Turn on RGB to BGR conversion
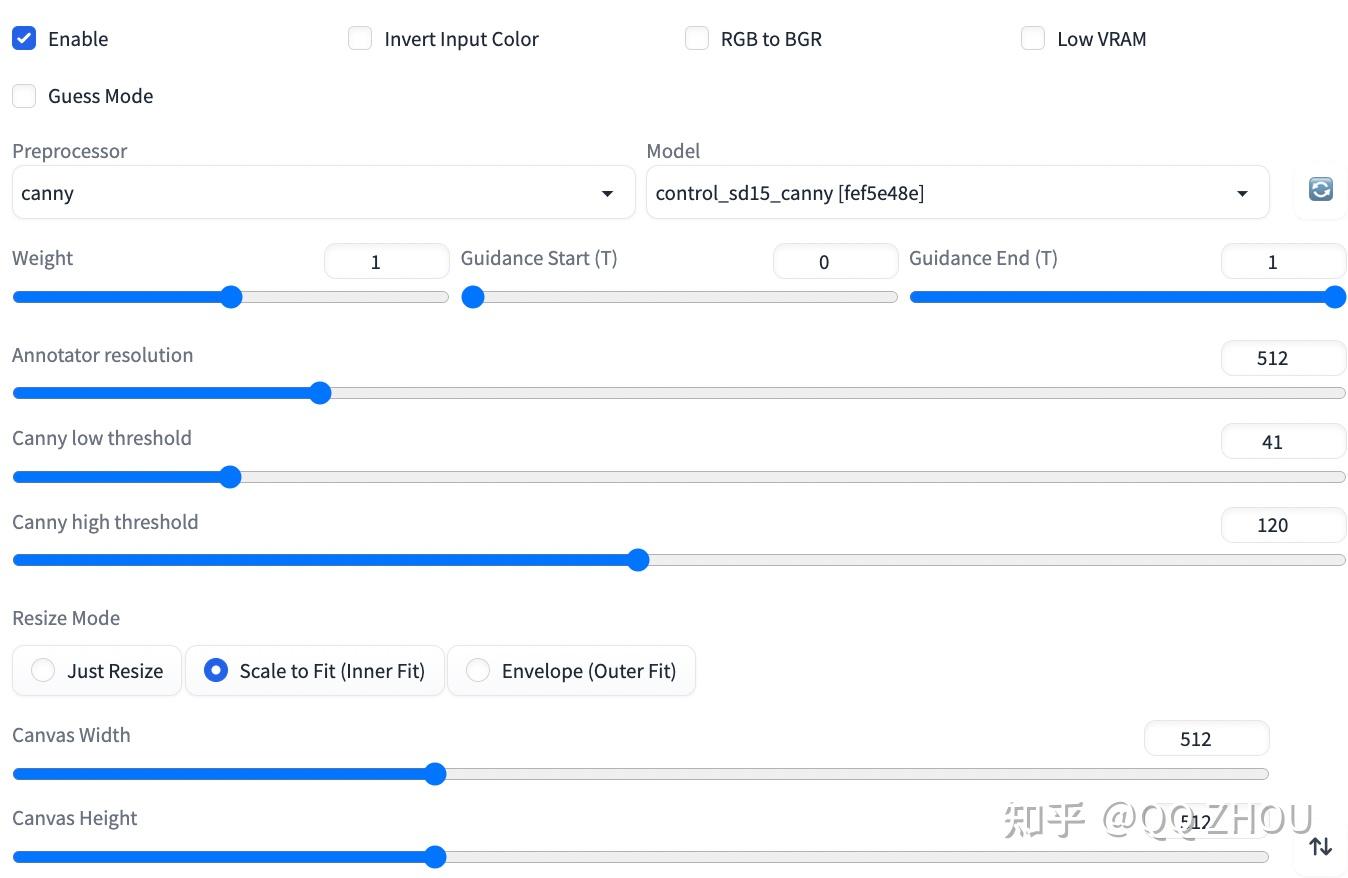 [696, 38]
